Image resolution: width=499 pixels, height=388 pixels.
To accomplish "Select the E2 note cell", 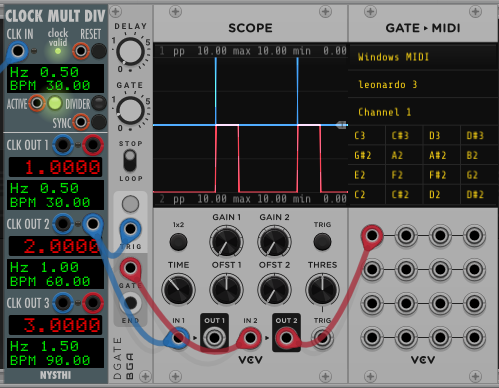I will (367, 175).
